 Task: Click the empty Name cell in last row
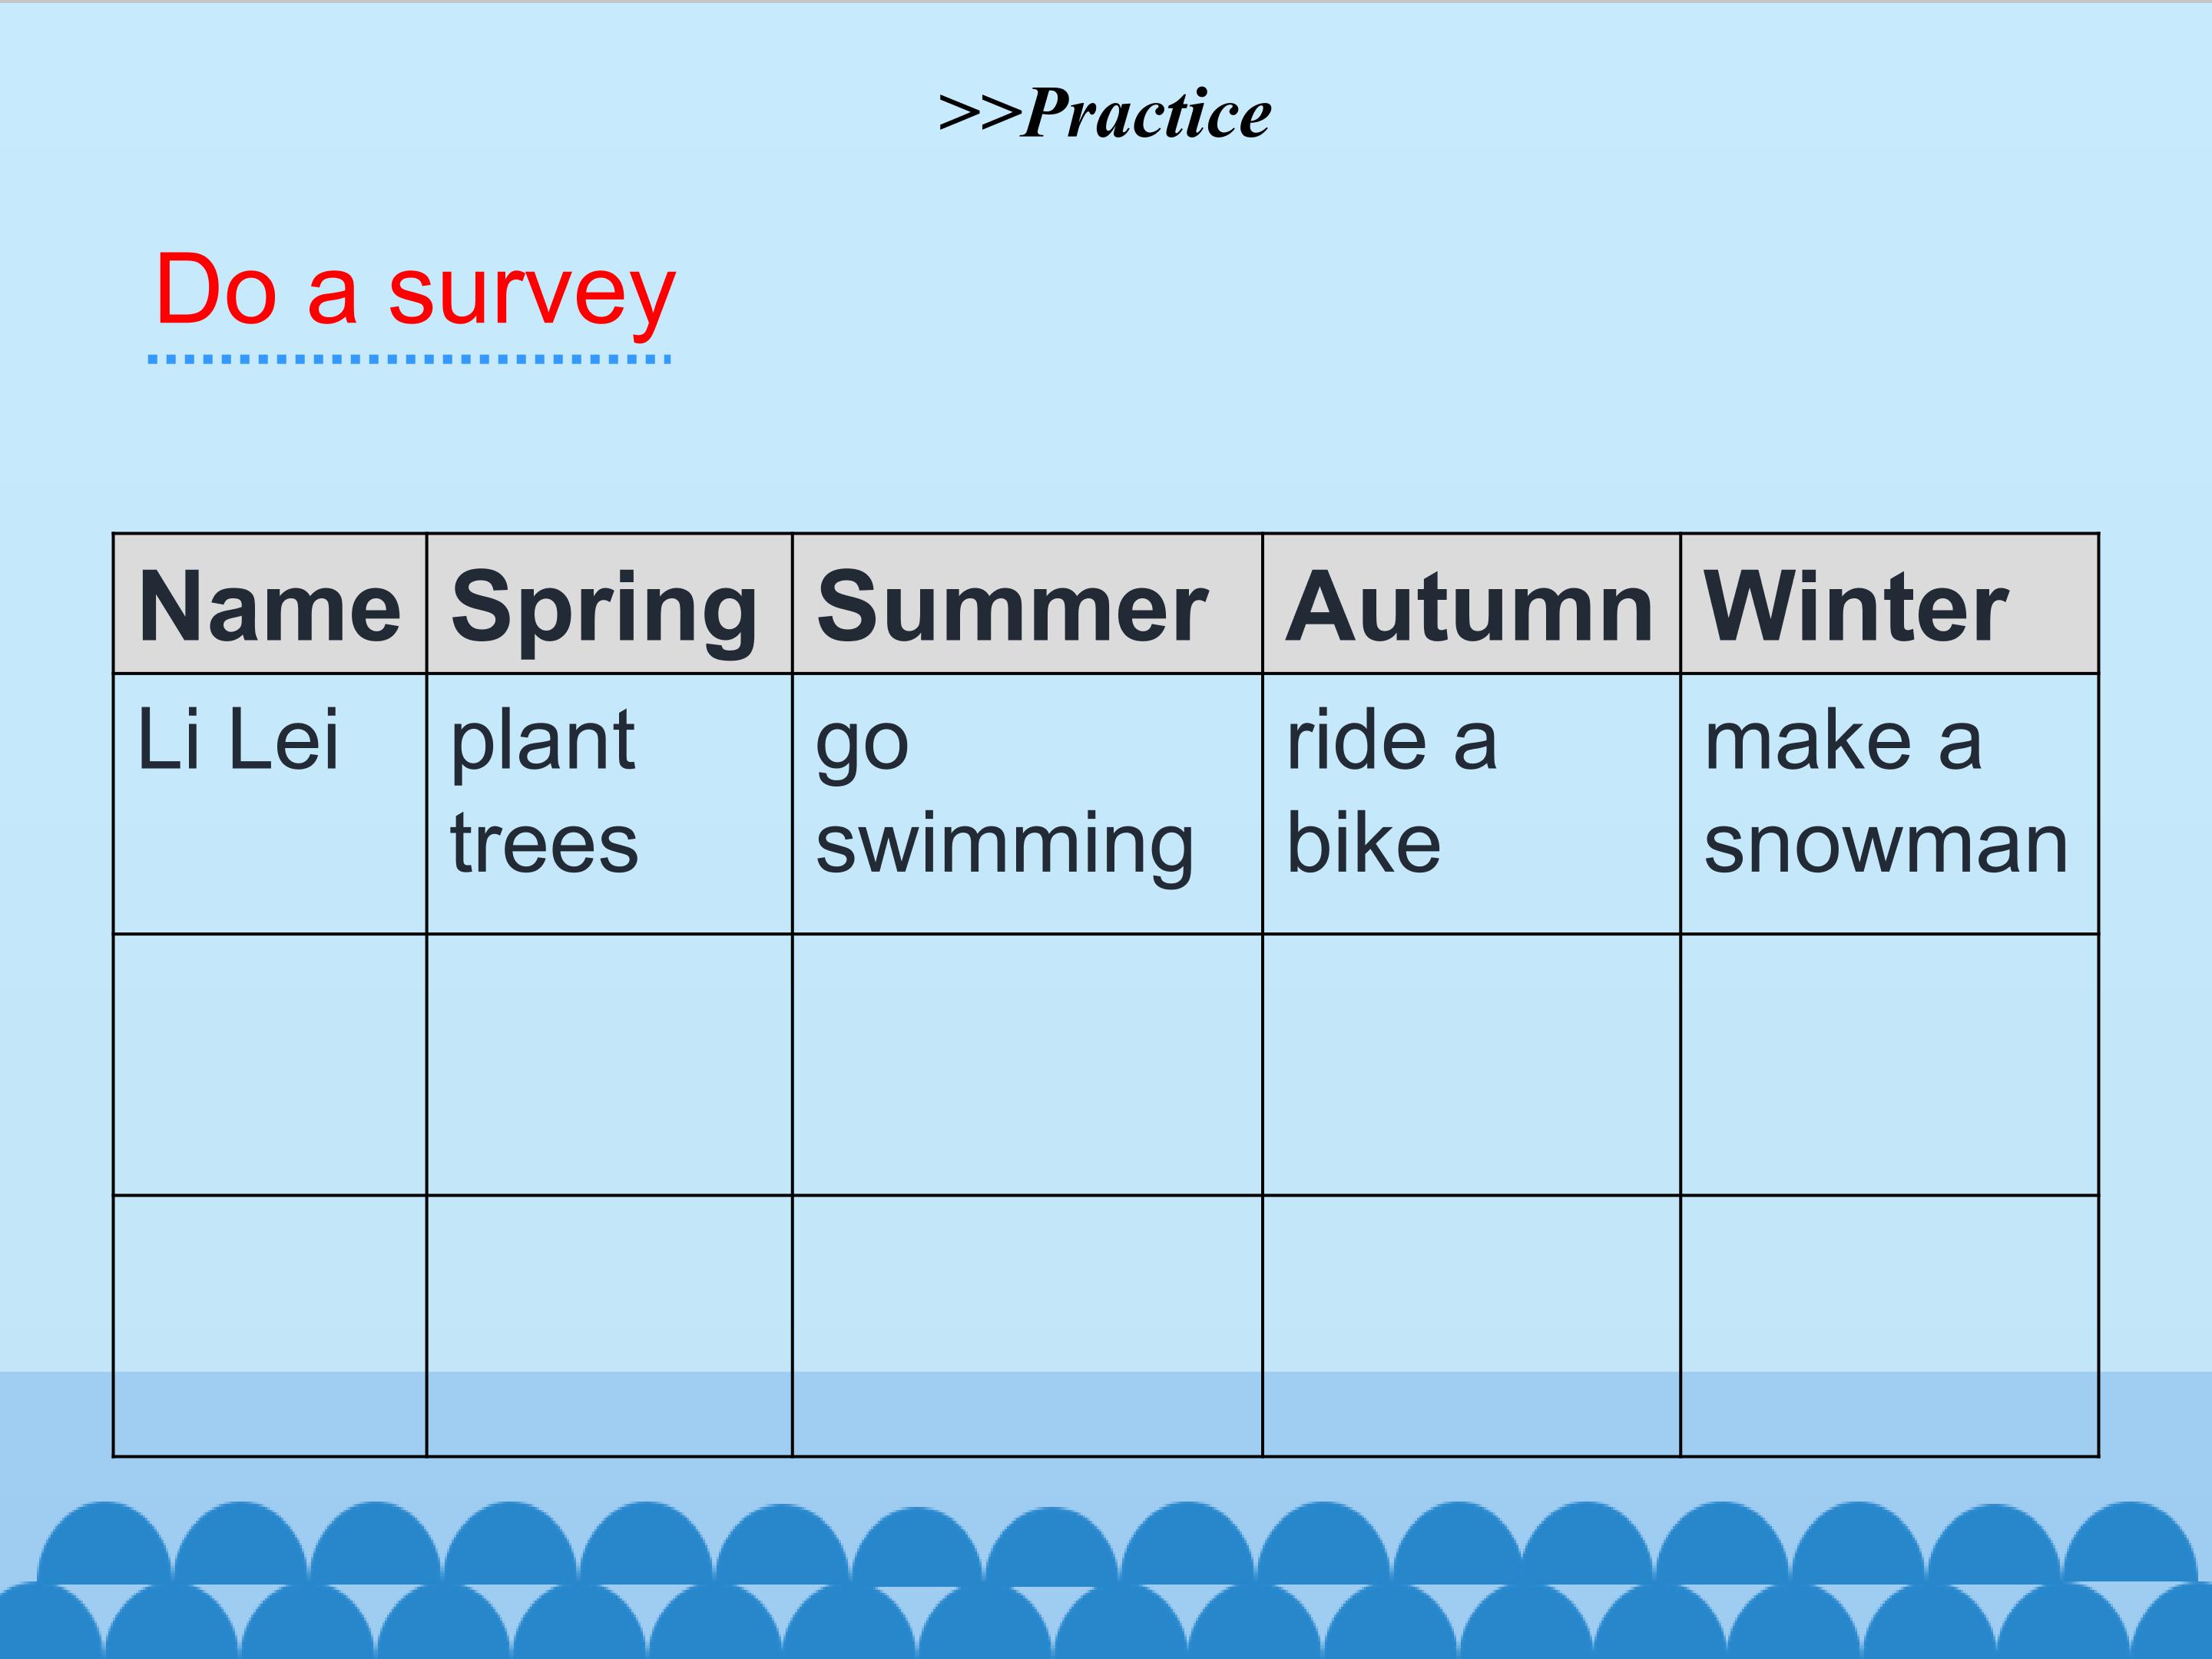tap(270, 1326)
